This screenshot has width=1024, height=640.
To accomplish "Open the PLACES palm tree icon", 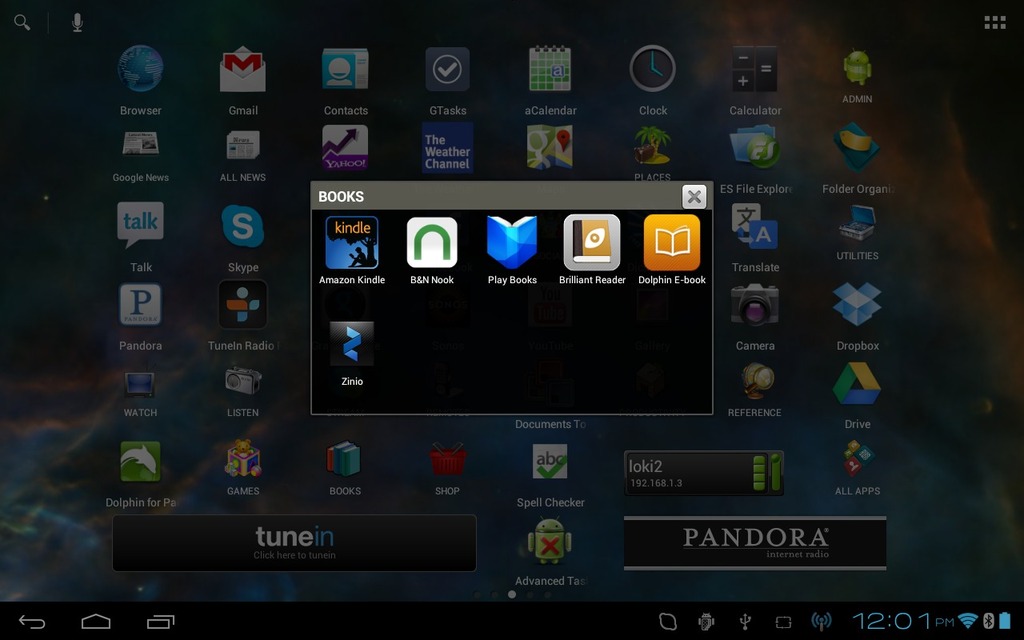I will tap(652, 145).
